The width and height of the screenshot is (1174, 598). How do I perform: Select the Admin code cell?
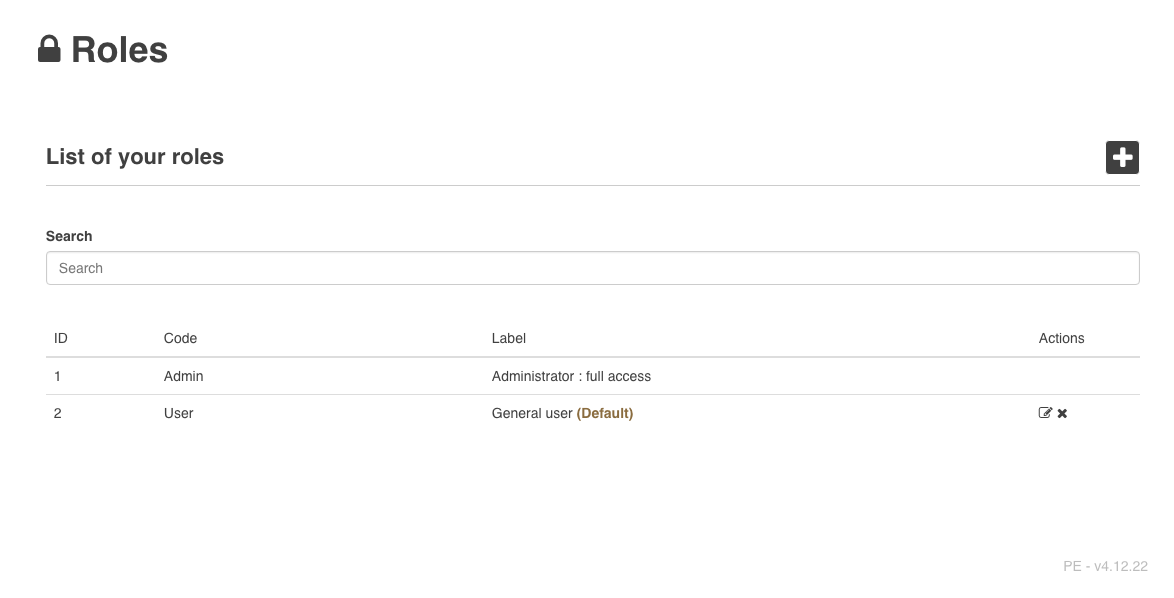click(x=183, y=376)
